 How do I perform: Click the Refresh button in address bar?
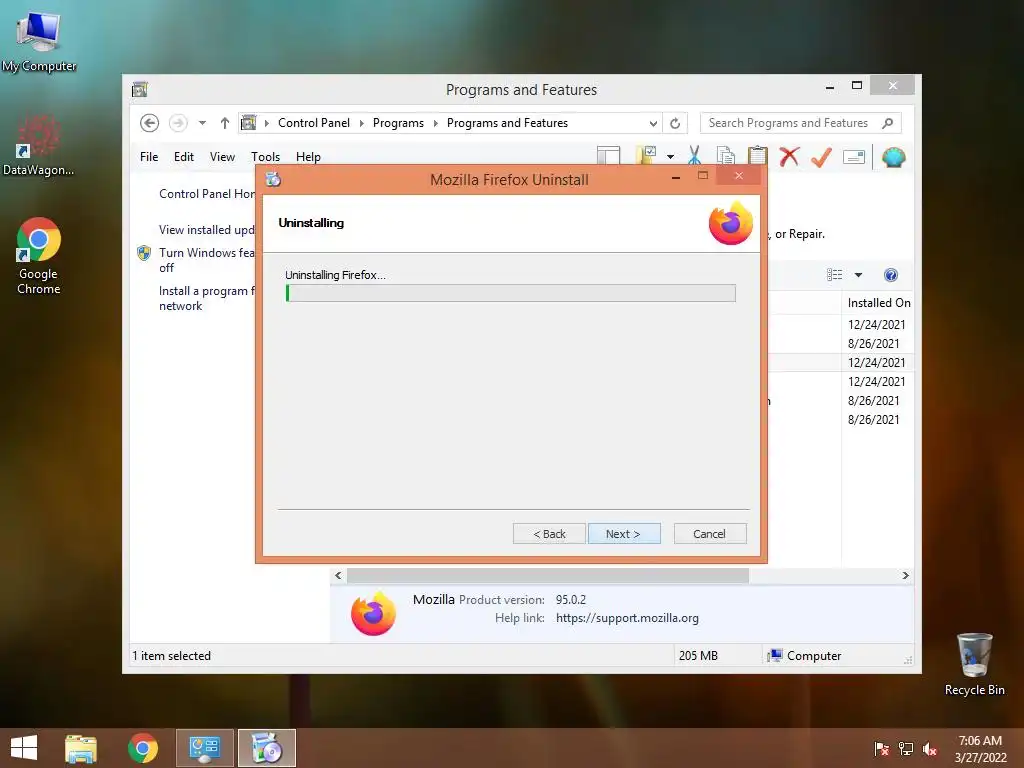[675, 123]
